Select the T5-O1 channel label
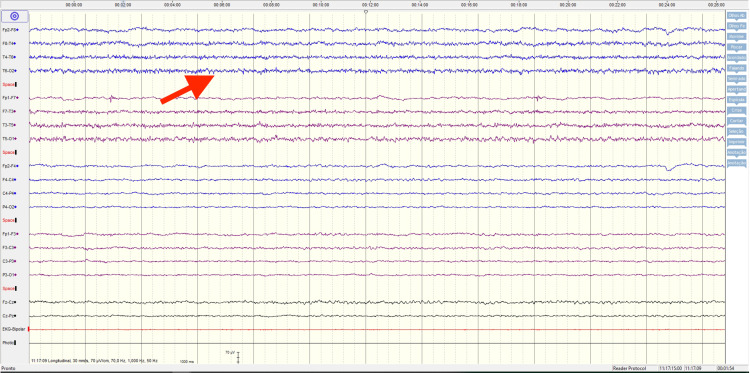The image size is (750, 373). coord(10,139)
